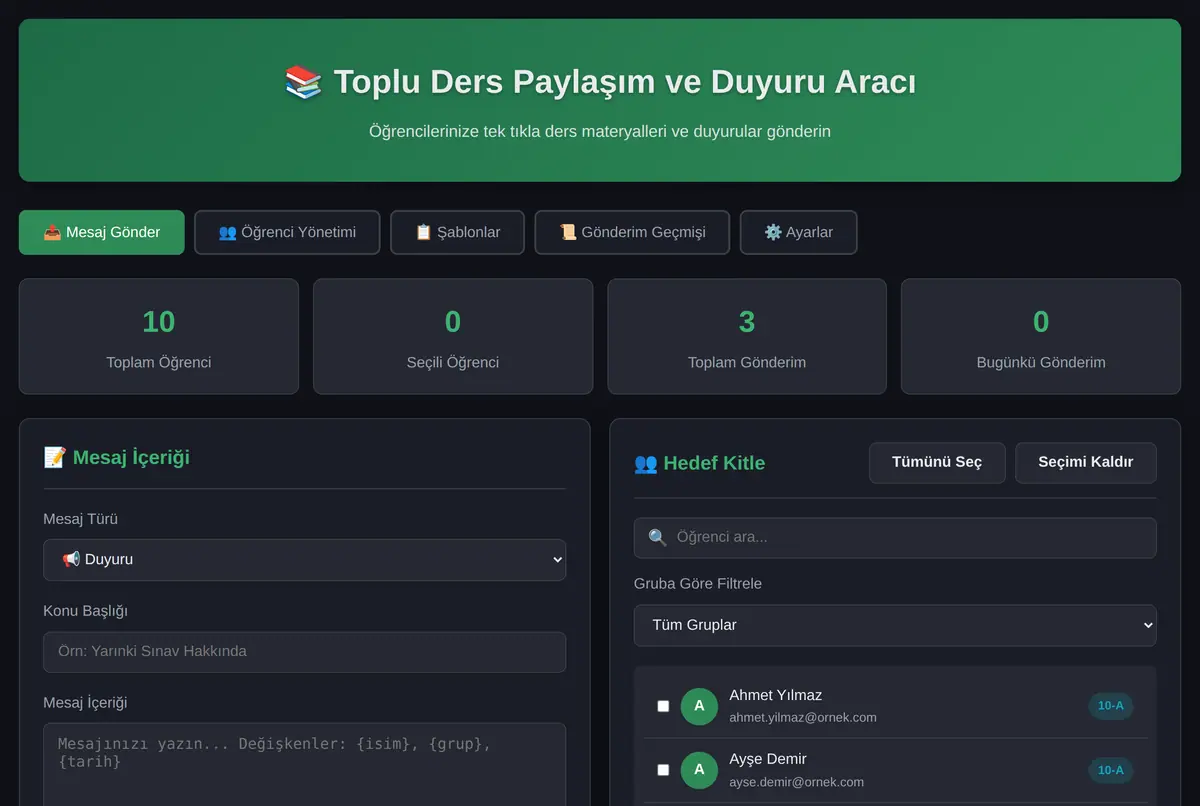This screenshot has width=1200, height=806.
Task: Click the magnifier icon in search field
Action: pyautogui.click(x=657, y=538)
